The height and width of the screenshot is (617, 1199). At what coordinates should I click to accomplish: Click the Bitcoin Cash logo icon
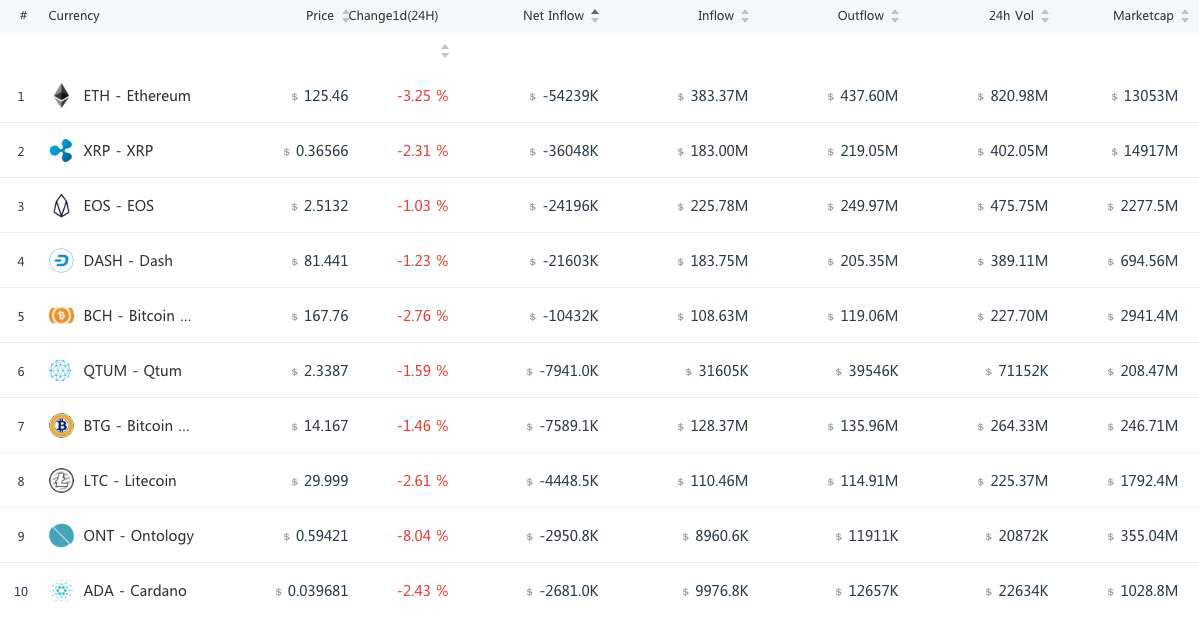(61, 316)
